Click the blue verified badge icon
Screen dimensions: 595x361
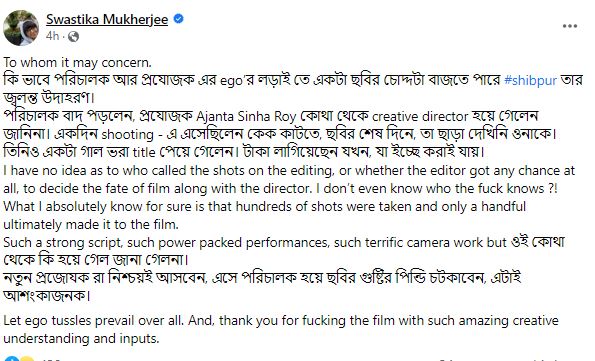coord(178,19)
